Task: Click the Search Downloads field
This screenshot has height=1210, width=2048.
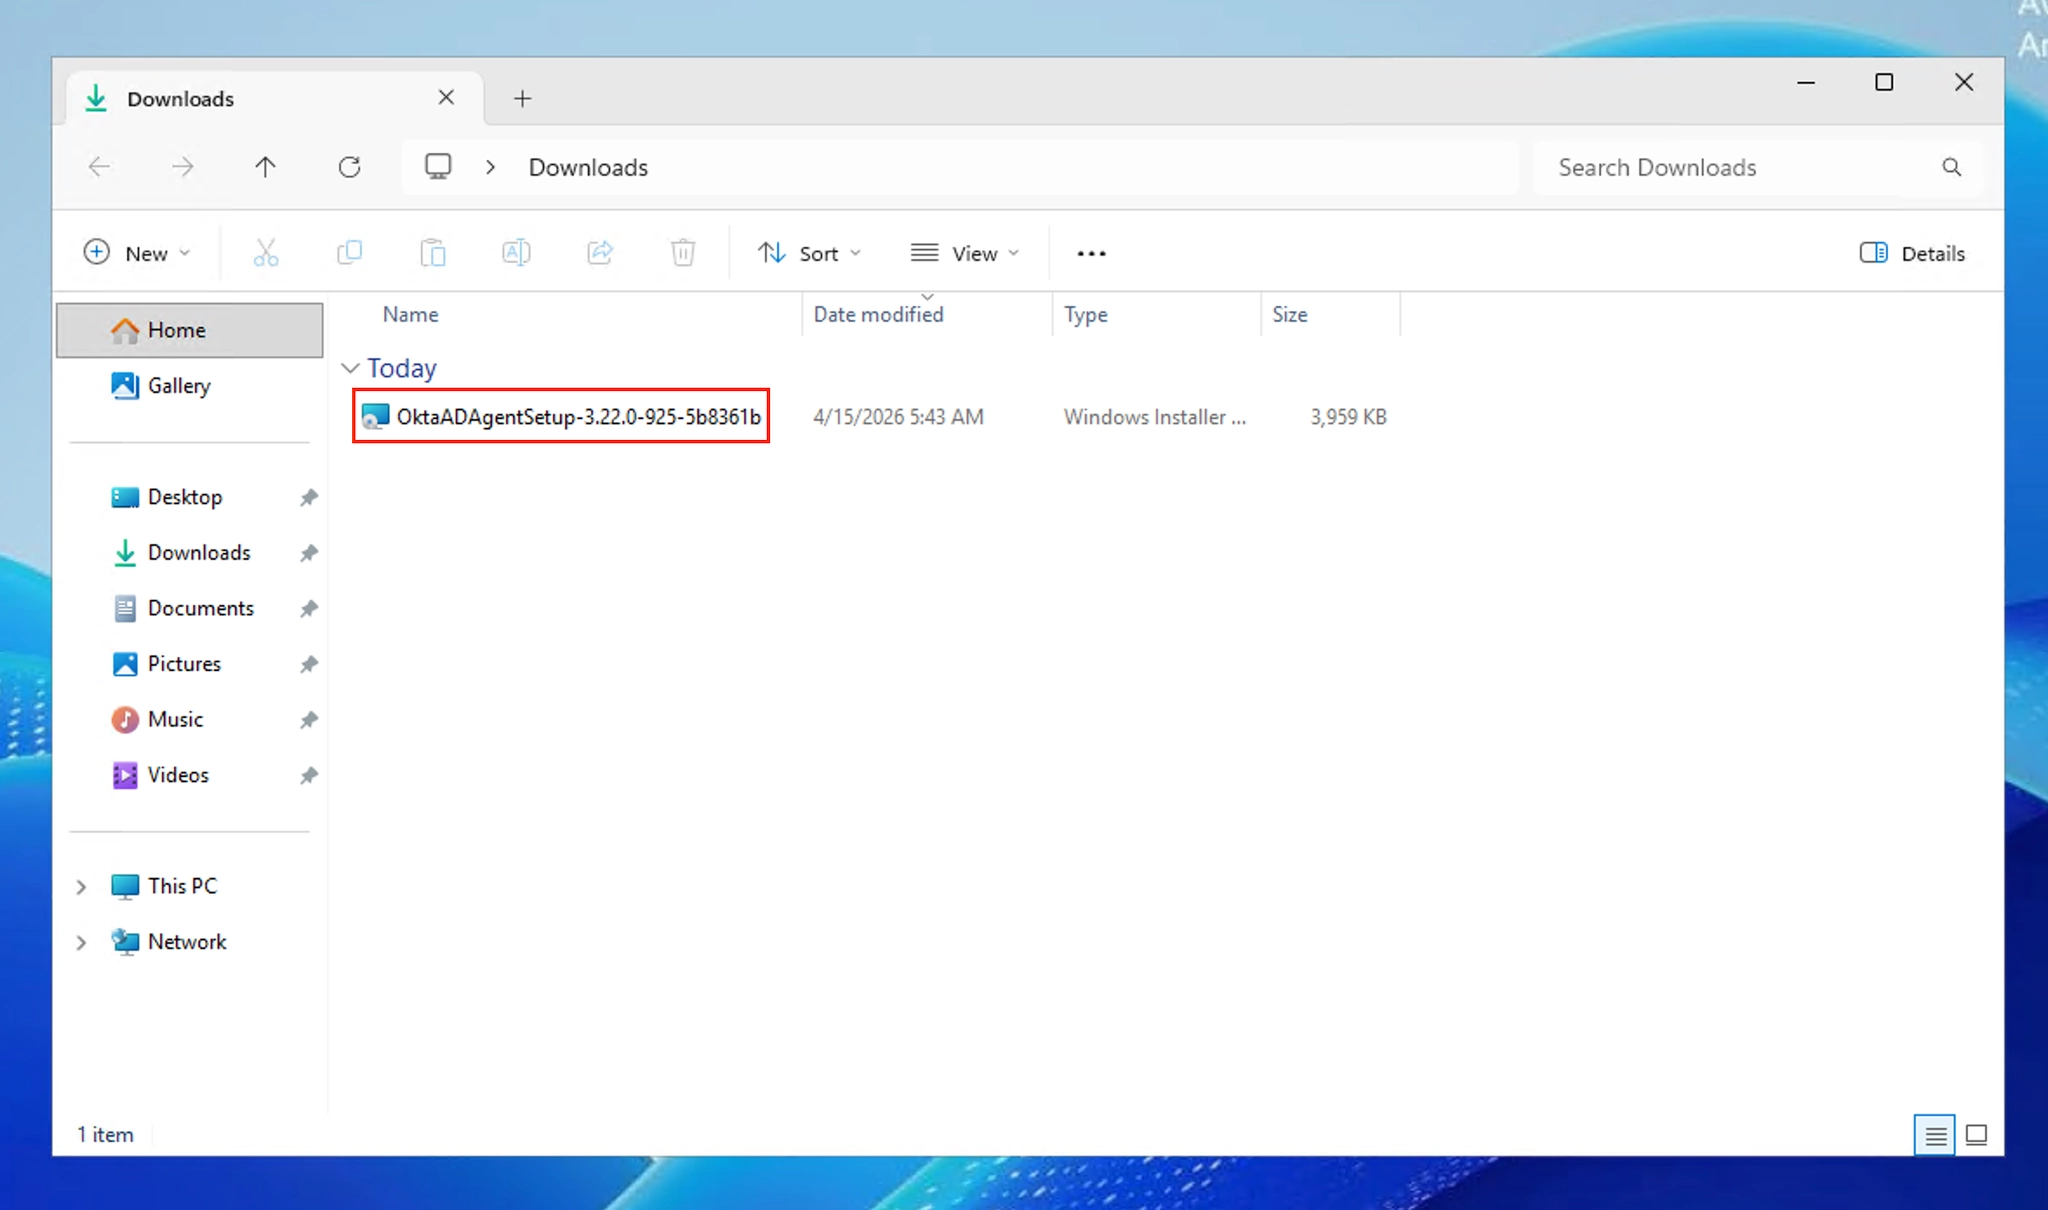Action: coord(1756,167)
